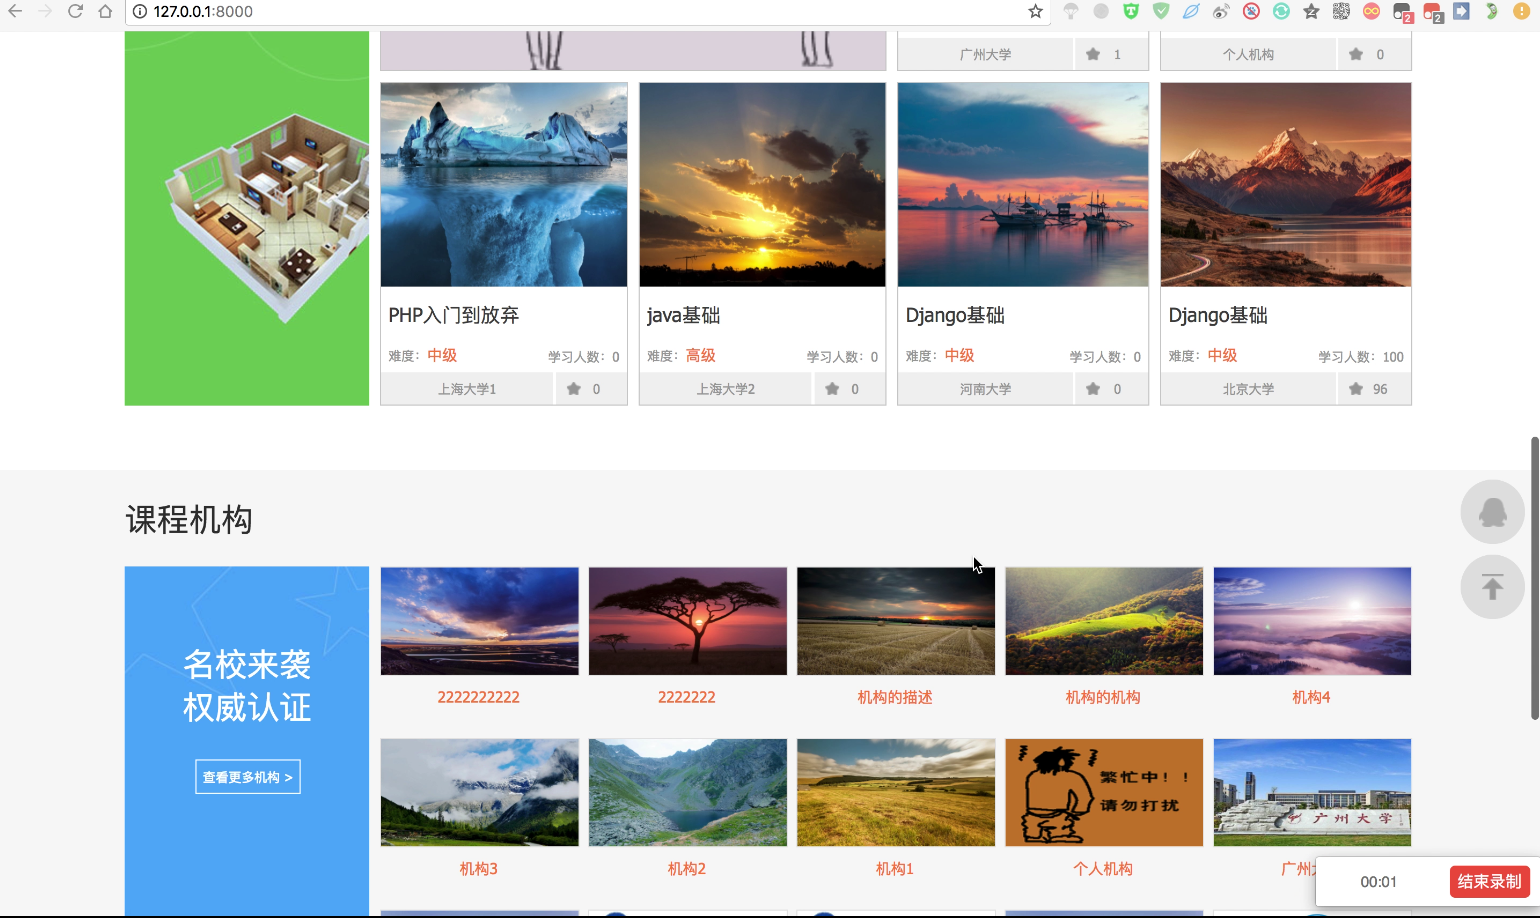Click the favorite star for 河南大学 course
Image resolution: width=1540 pixels, height=918 pixels.
(1093, 389)
